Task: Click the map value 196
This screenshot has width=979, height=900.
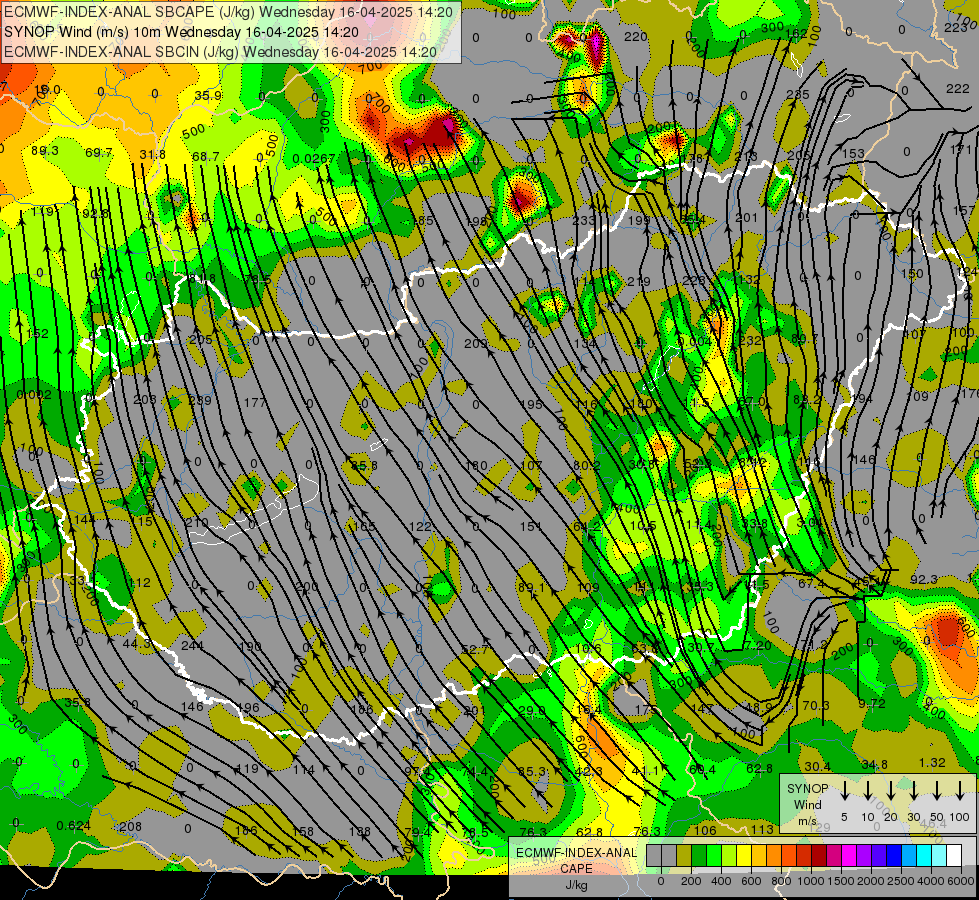Action: tap(248, 708)
